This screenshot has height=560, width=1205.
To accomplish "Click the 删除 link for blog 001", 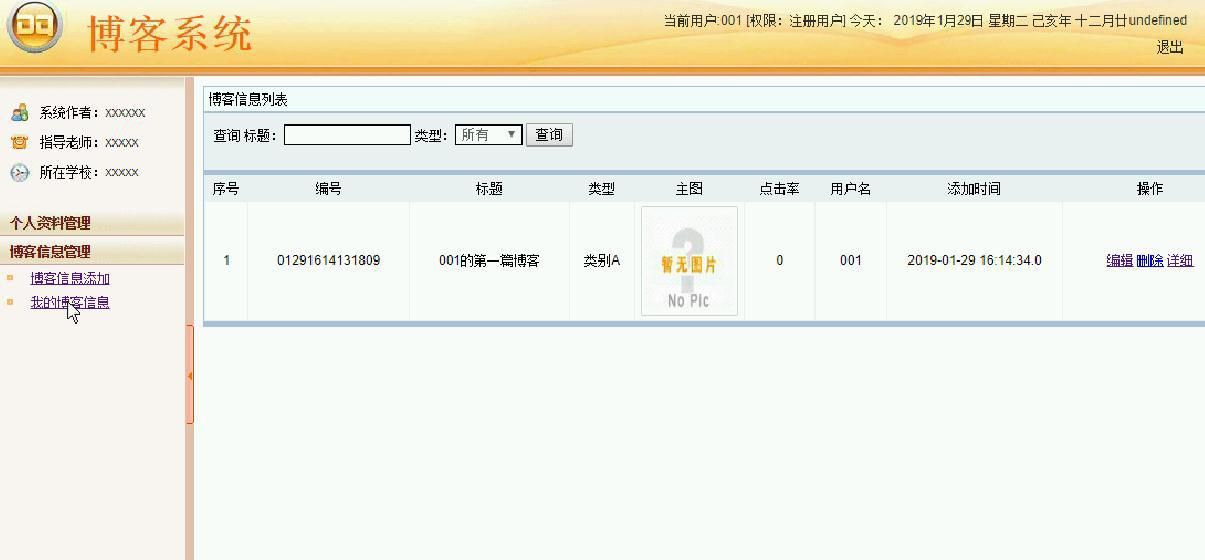I will pos(1149,260).
